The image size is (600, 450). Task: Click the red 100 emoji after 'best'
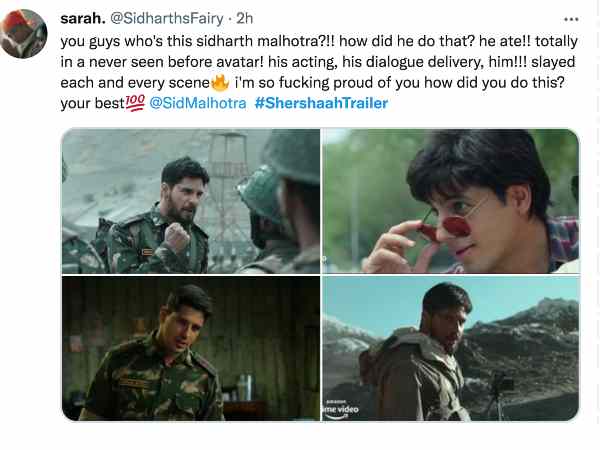pos(135,103)
